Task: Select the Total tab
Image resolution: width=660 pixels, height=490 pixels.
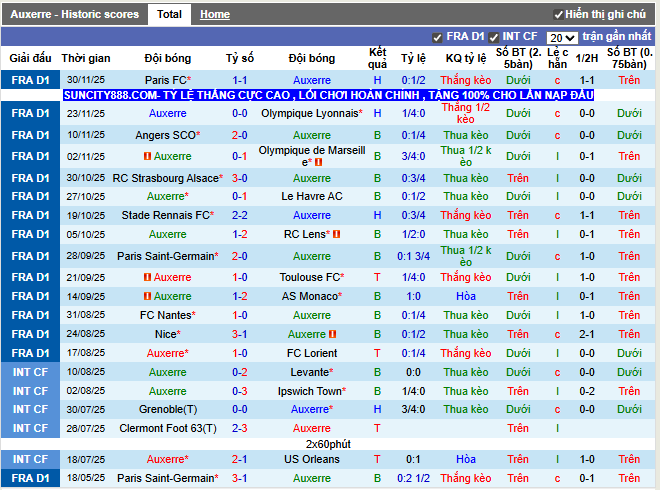Action: 169,15
